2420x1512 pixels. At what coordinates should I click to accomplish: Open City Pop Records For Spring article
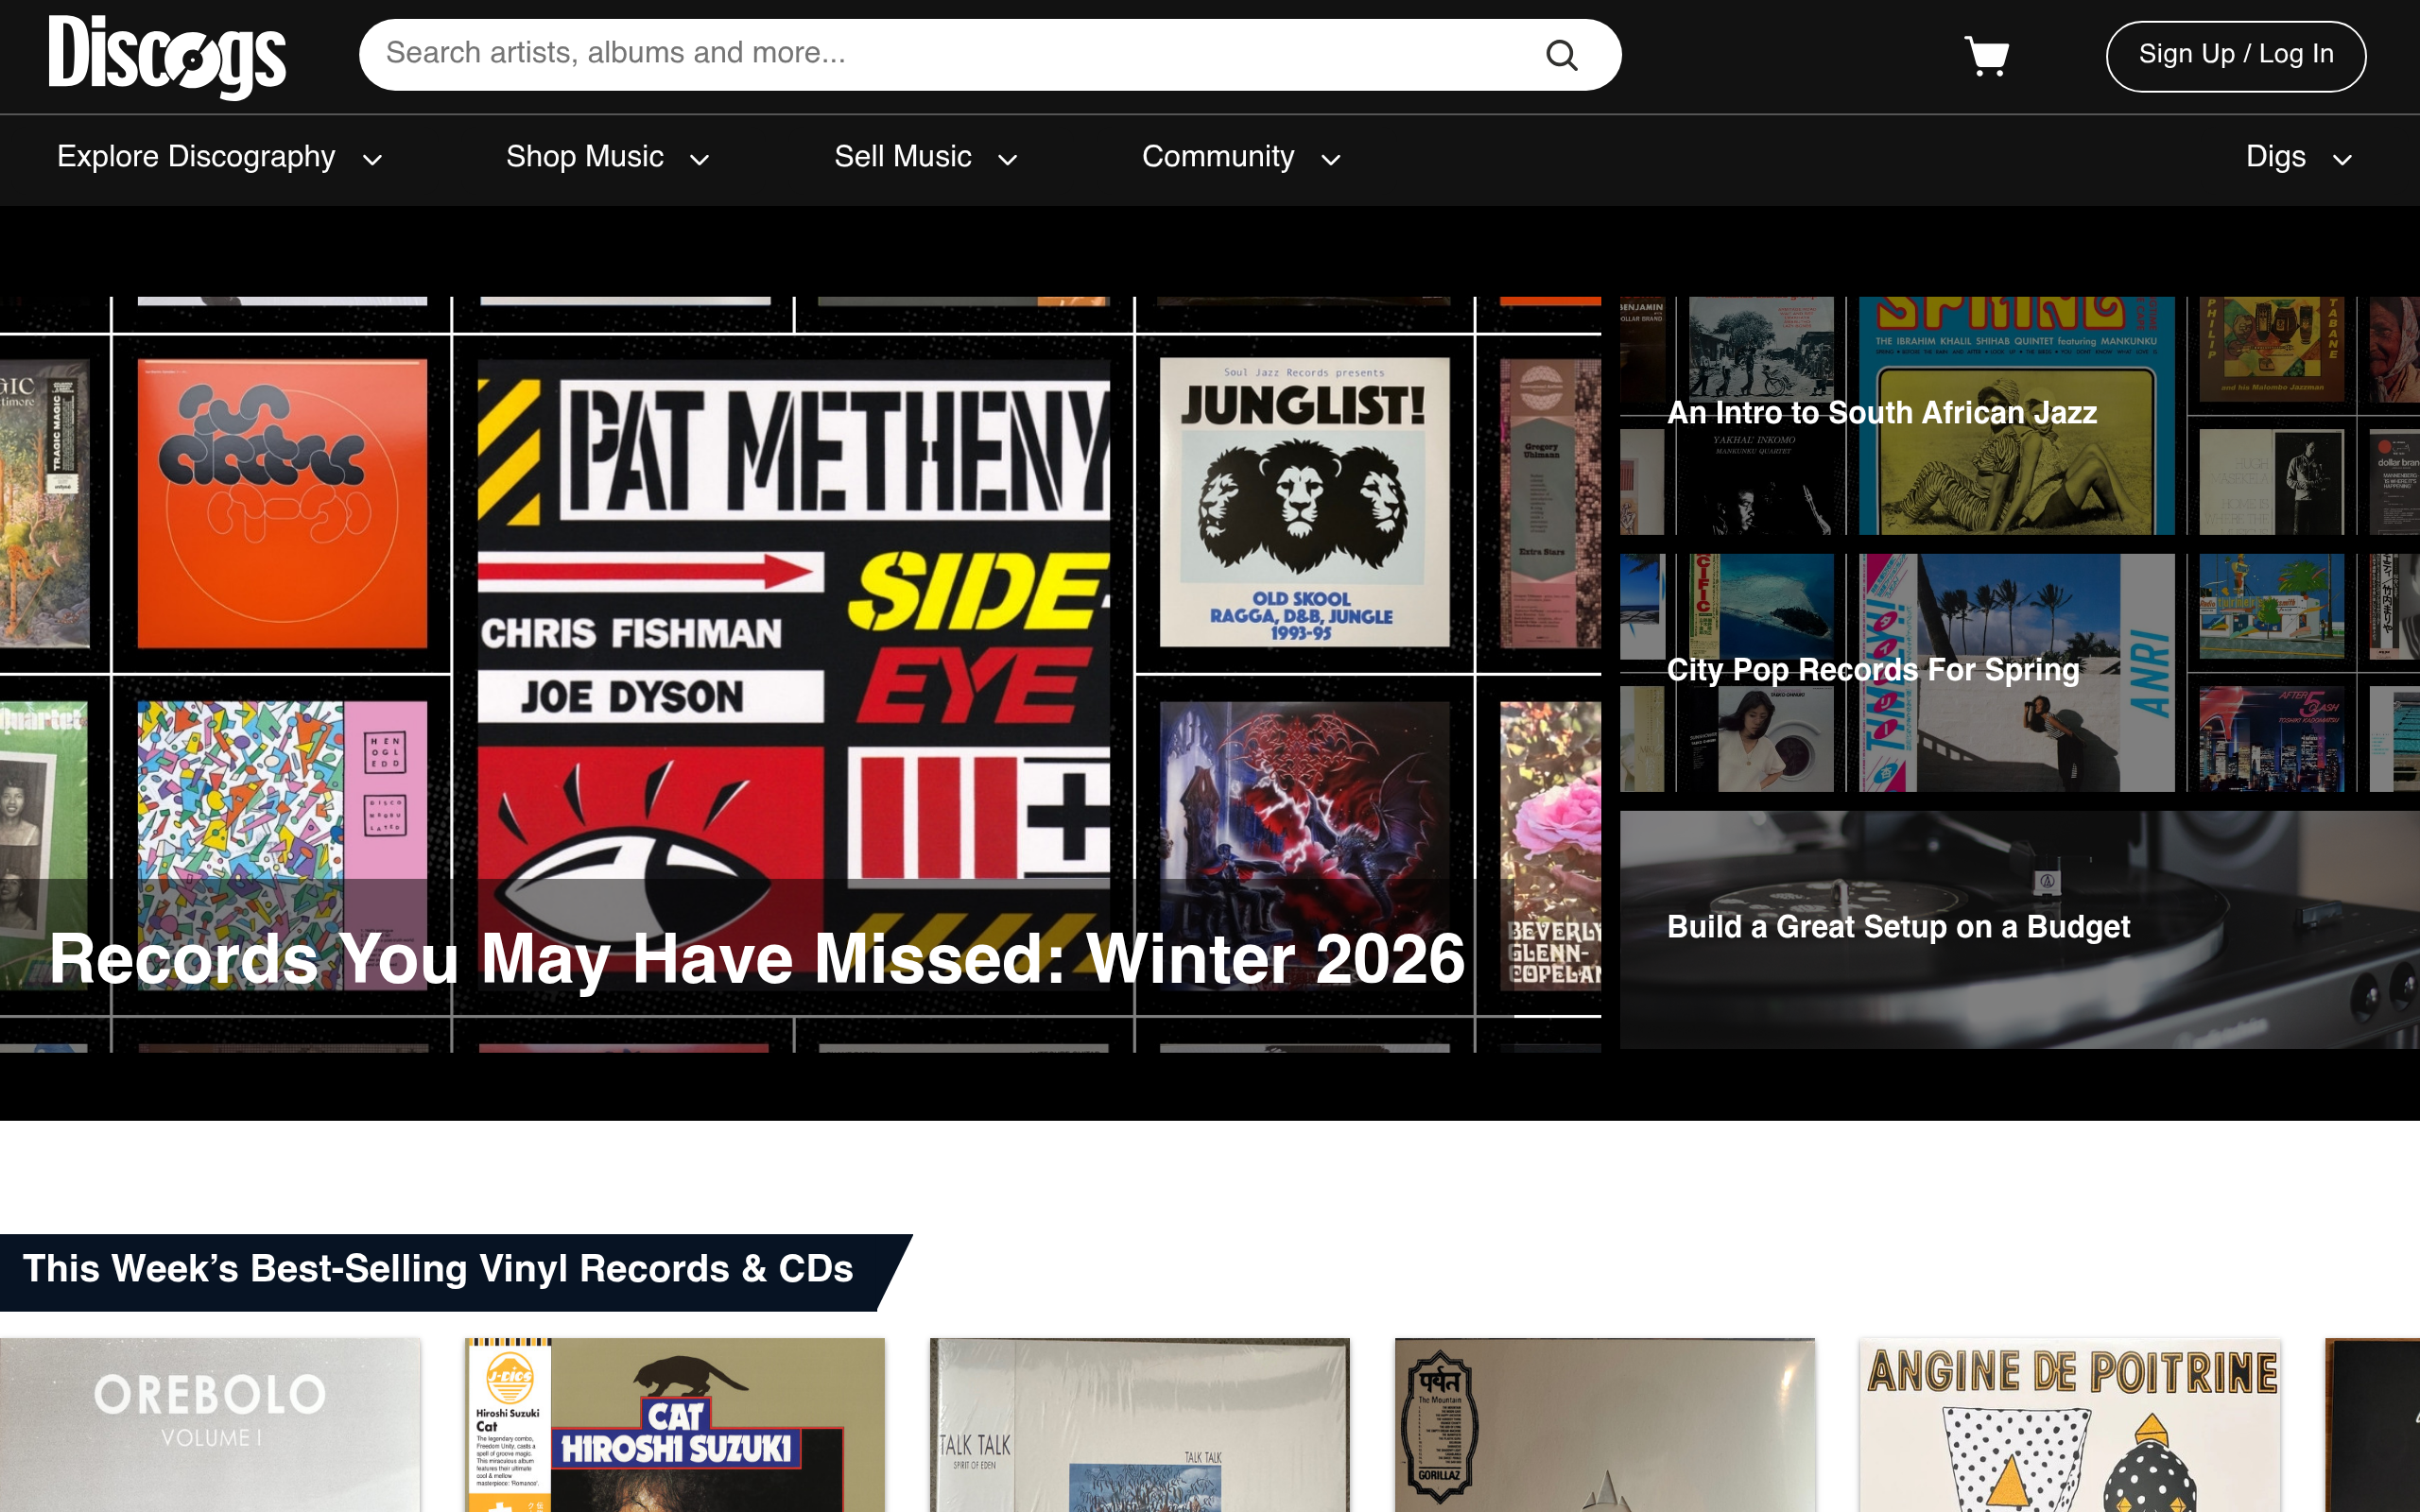coord(2019,672)
